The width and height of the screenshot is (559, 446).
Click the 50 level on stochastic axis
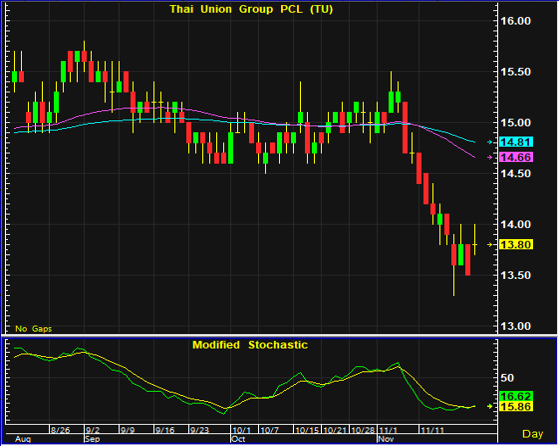click(507, 378)
